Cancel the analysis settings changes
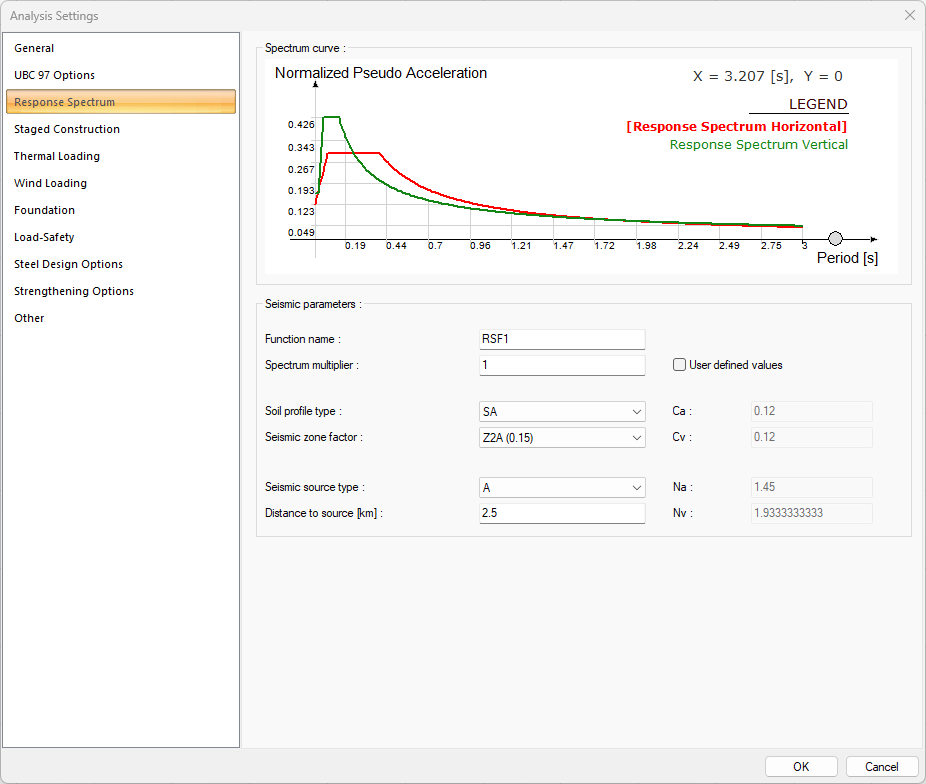 point(881,767)
